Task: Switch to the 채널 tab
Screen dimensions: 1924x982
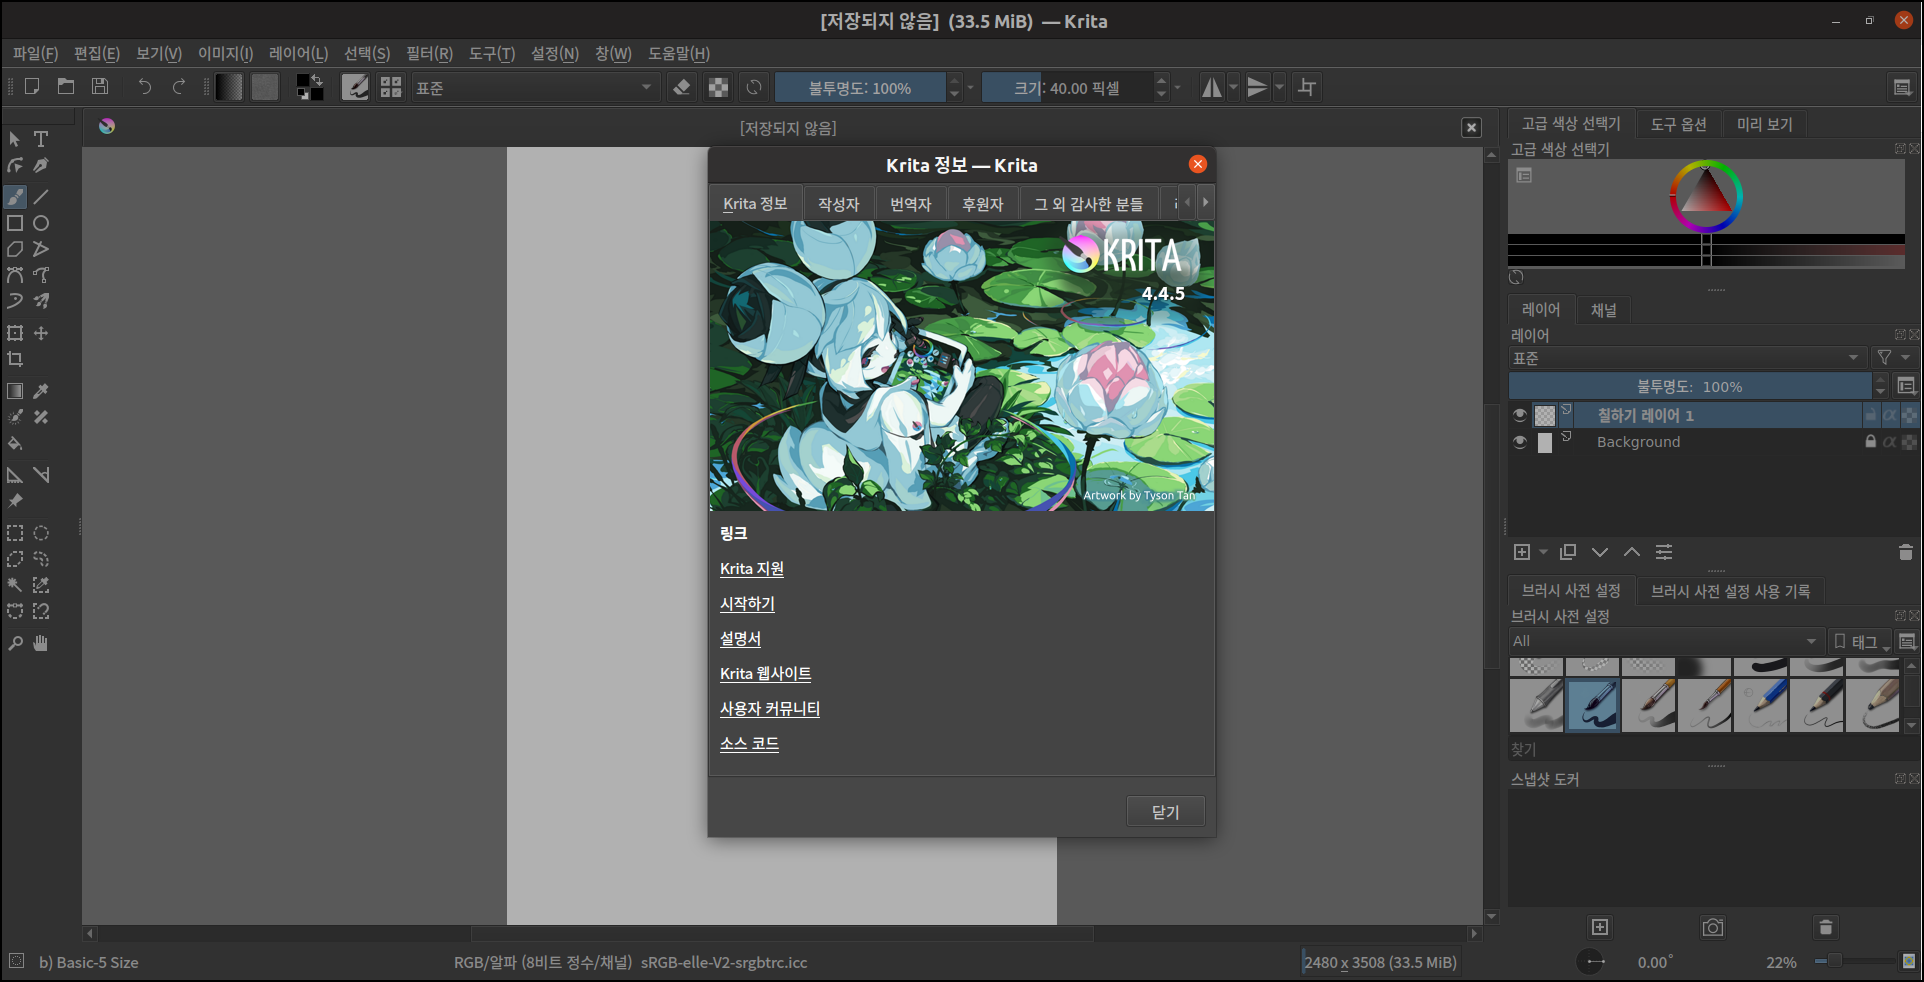Action: [x=1603, y=310]
